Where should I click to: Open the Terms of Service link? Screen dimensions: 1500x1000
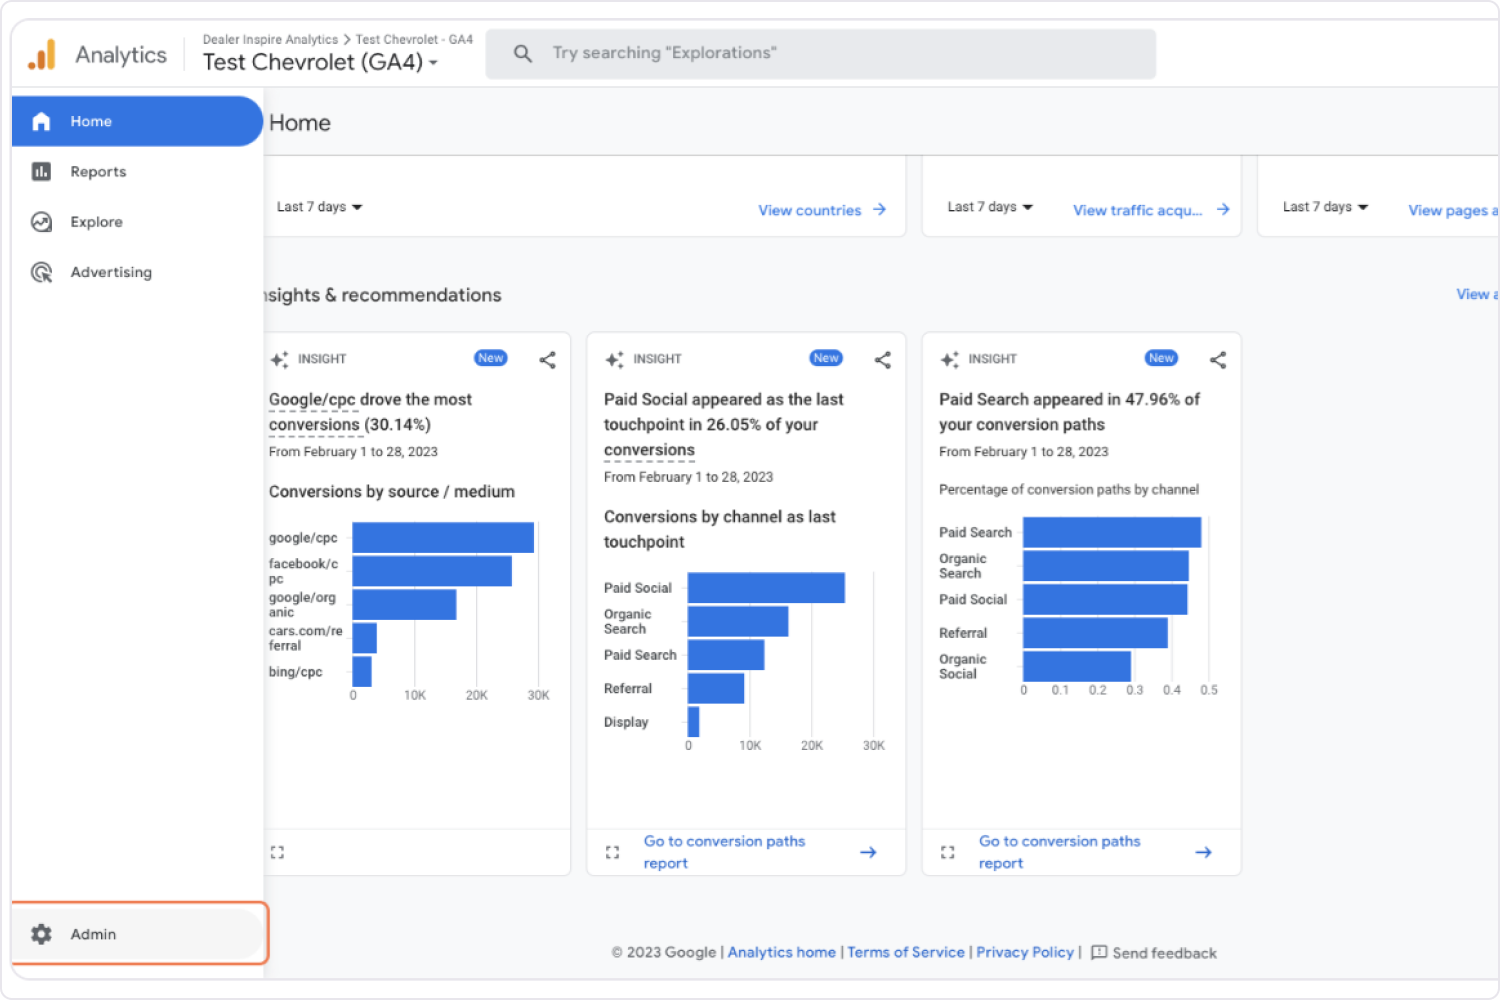(x=906, y=952)
